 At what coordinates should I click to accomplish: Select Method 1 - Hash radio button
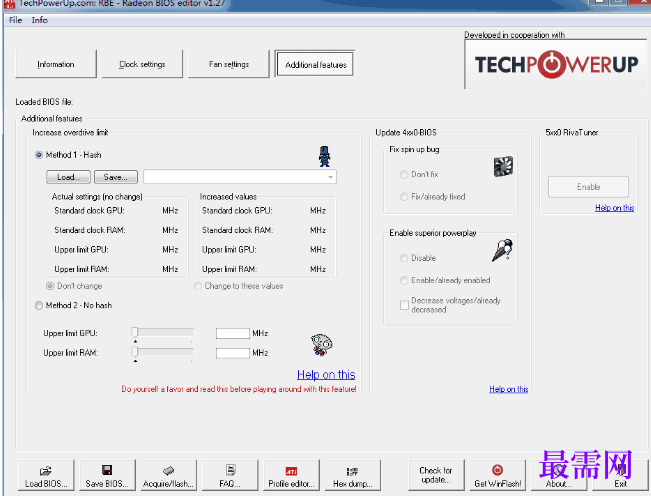(x=39, y=155)
